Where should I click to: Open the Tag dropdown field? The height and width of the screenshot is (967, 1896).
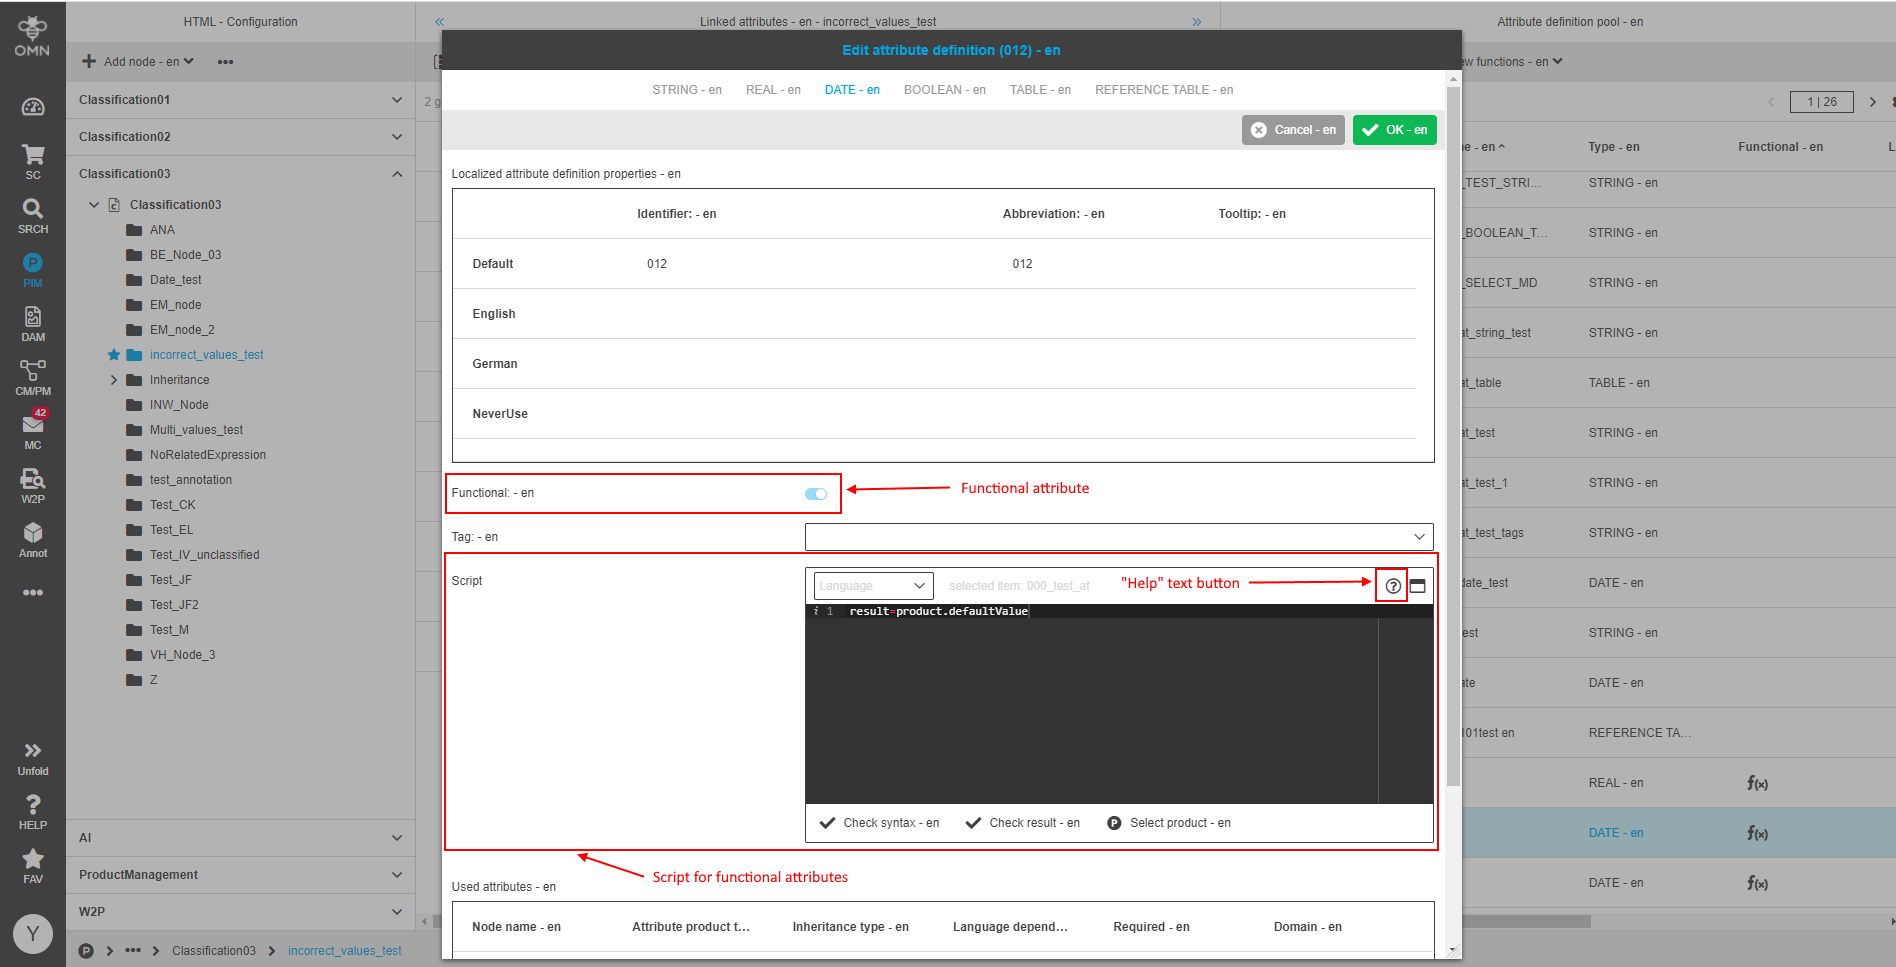tap(1118, 537)
